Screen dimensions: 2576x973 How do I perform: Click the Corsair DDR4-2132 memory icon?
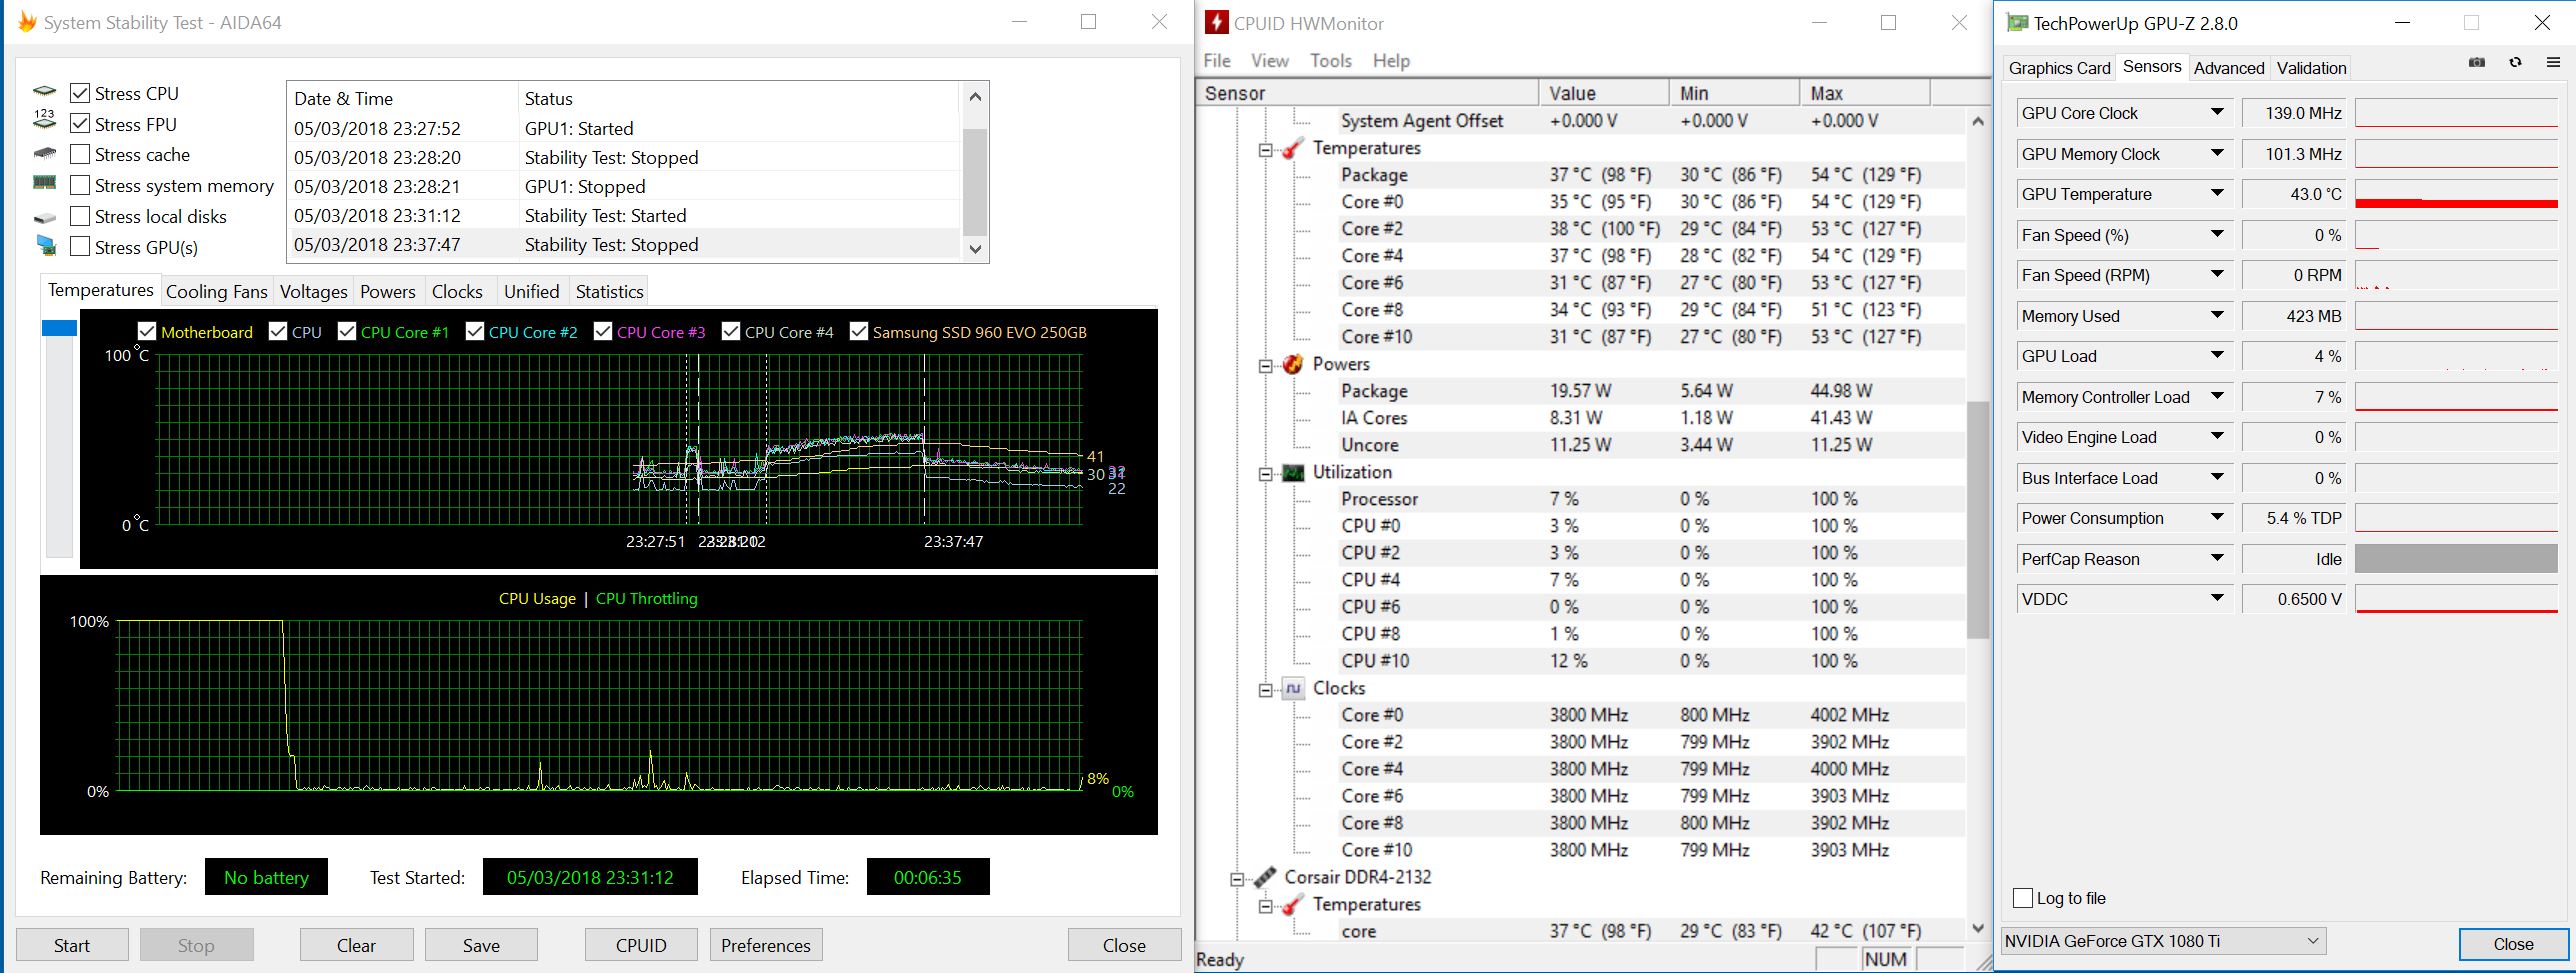point(1265,877)
